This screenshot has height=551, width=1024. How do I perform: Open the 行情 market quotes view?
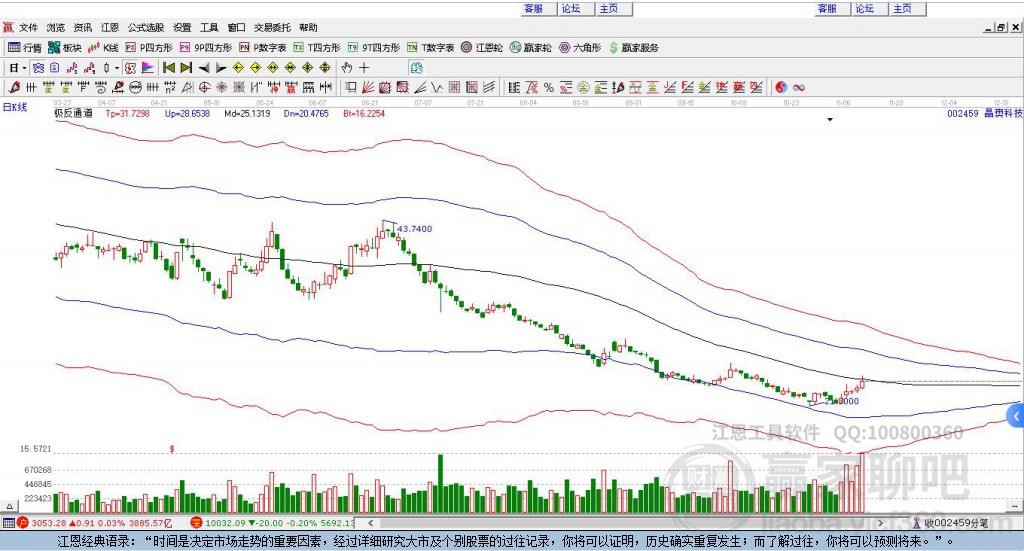coord(25,48)
